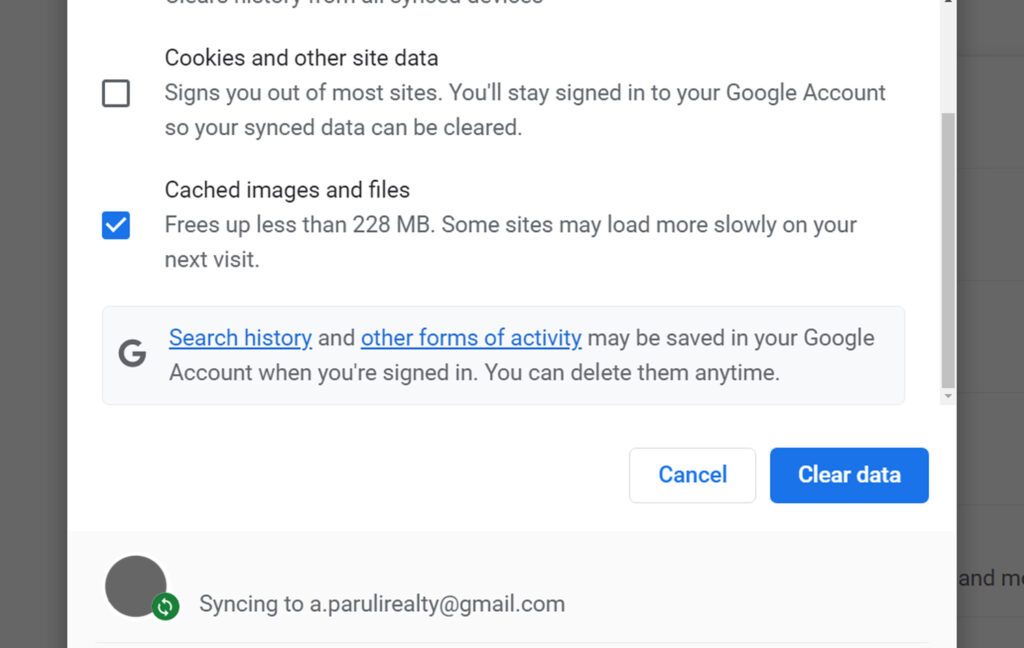Check the Cookies and other site data checkbox
The image size is (1024, 648).
[116, 93]
